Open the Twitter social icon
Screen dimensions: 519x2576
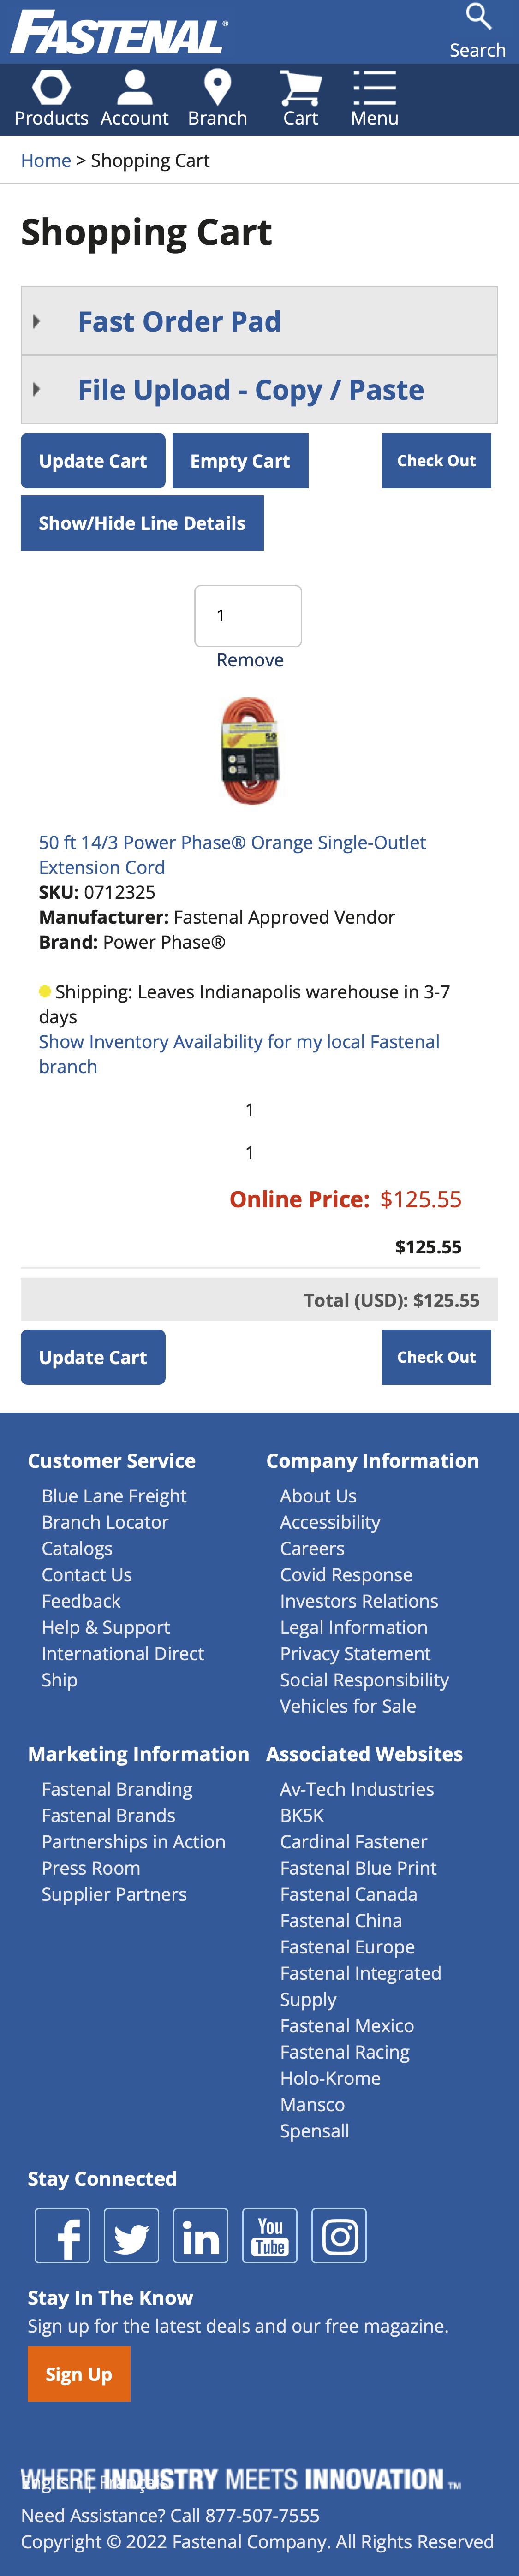(131, 2235)
